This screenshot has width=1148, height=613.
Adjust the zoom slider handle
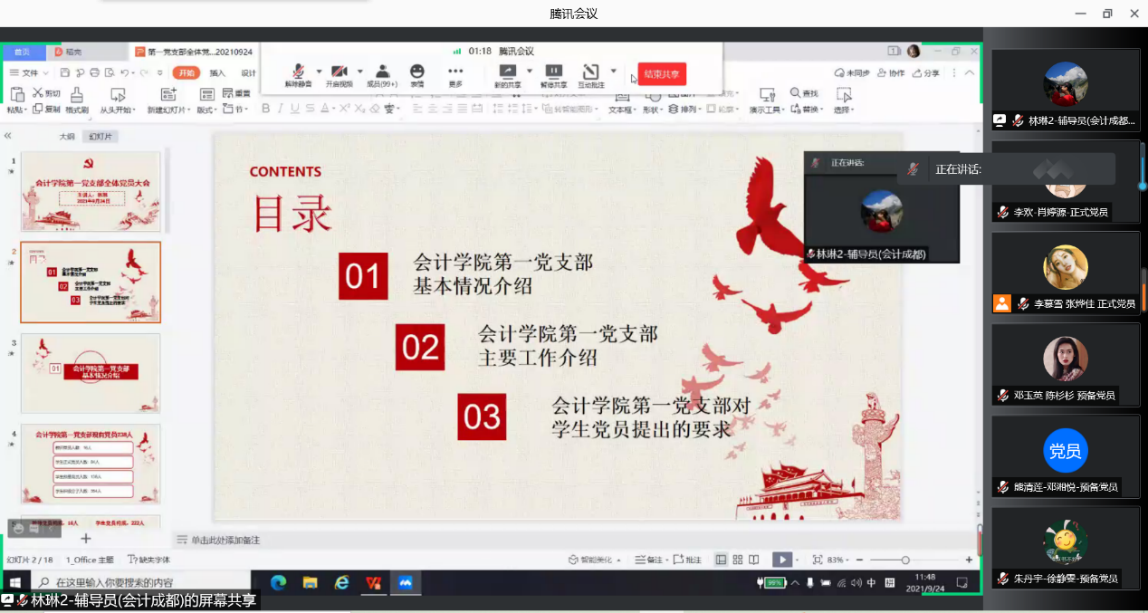(906, 560)
